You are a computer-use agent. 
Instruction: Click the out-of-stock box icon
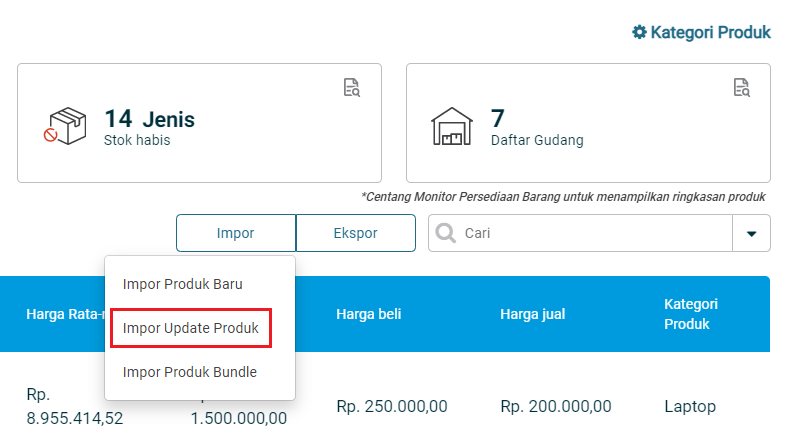click(x=65, y=126)
